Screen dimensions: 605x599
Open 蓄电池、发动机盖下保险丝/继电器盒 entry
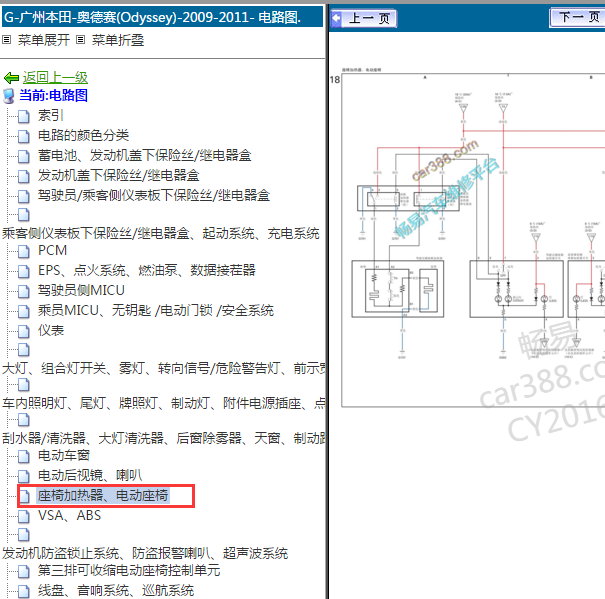145,155
